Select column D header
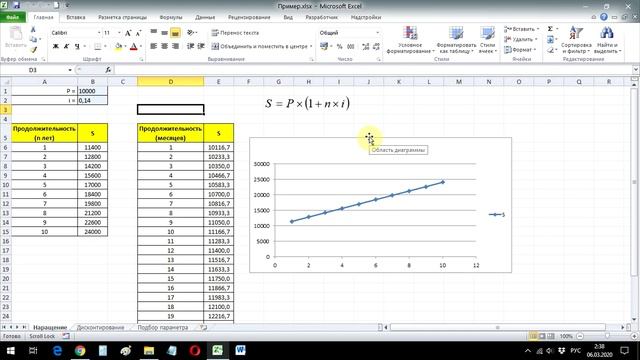The height and width of the screenshot is (360, 640). coord(171,82)
